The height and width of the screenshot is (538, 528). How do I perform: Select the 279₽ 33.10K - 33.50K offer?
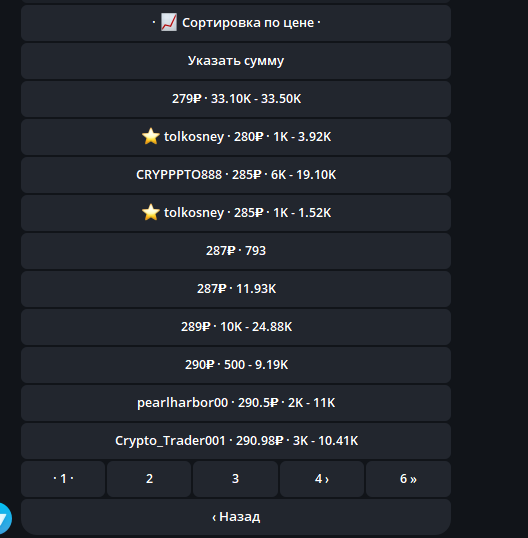point(236,99)
